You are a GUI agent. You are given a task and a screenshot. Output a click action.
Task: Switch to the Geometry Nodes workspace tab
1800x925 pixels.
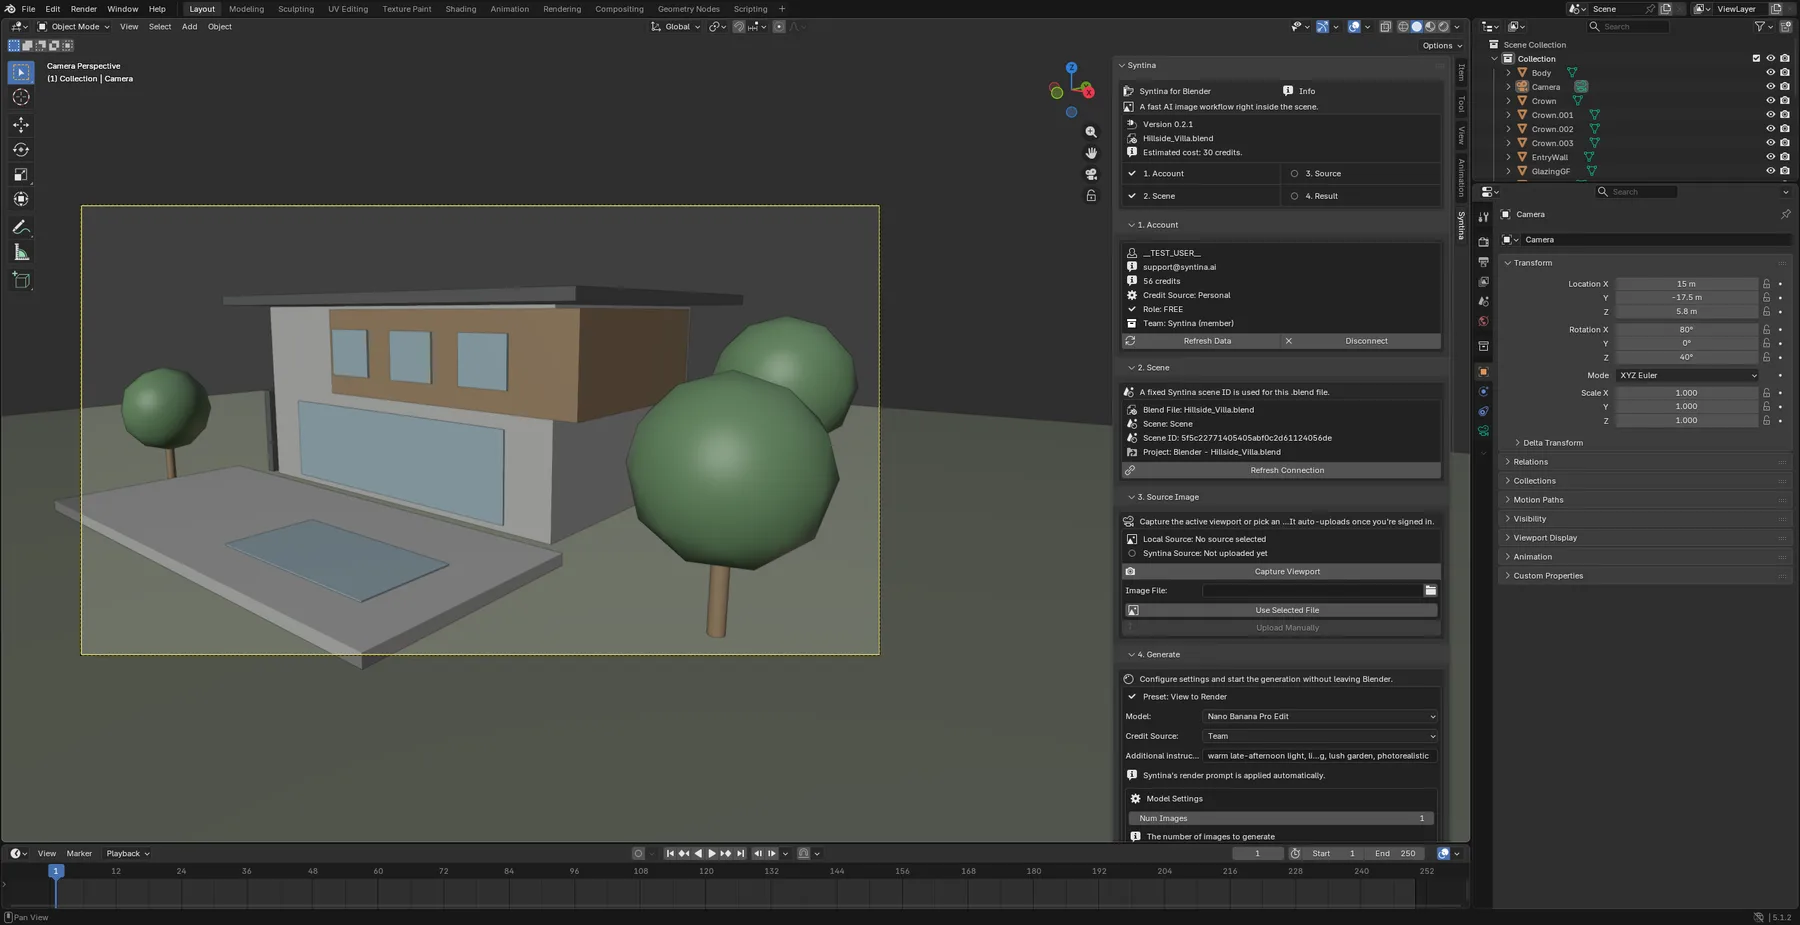point(689,9)
